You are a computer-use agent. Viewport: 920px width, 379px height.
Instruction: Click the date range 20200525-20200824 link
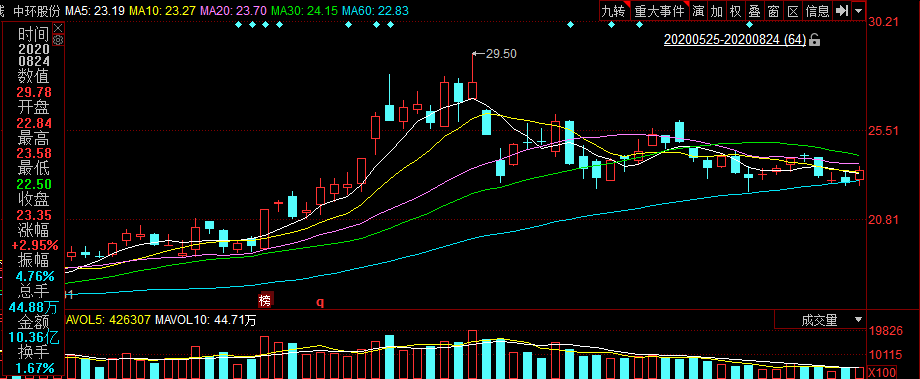[735, 40]
